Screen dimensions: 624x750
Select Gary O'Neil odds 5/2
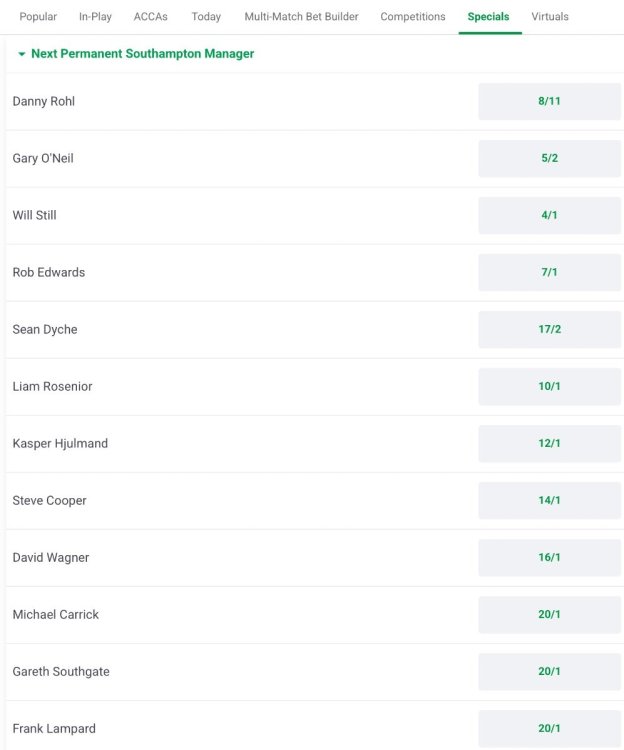(549, 159)
